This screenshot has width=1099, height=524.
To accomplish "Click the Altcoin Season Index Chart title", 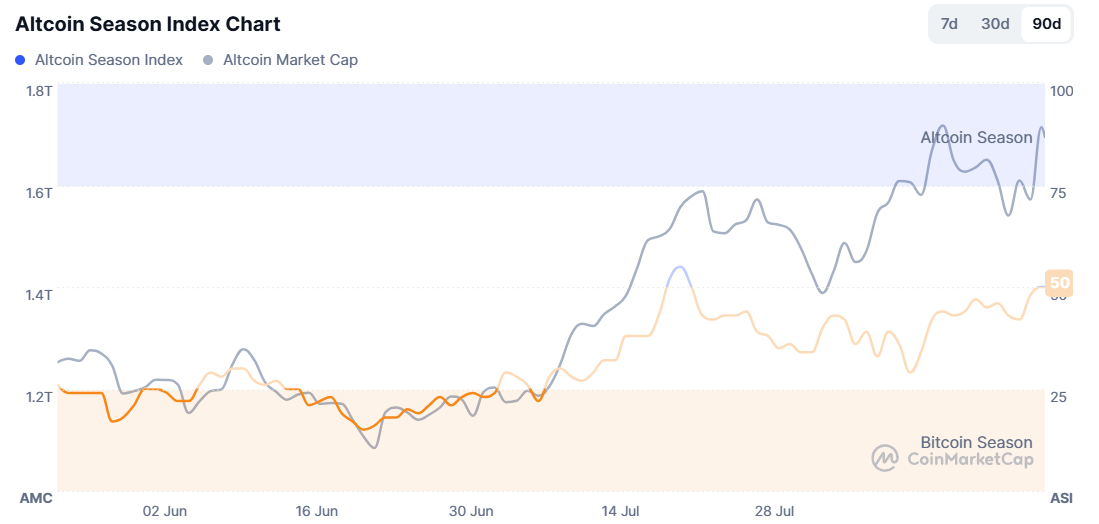I will point(148,24).
